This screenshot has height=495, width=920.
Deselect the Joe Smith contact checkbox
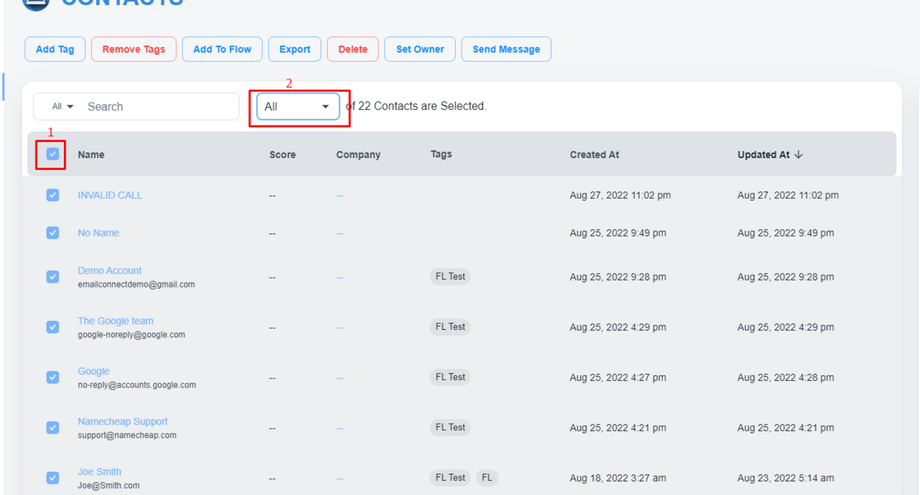53,477
